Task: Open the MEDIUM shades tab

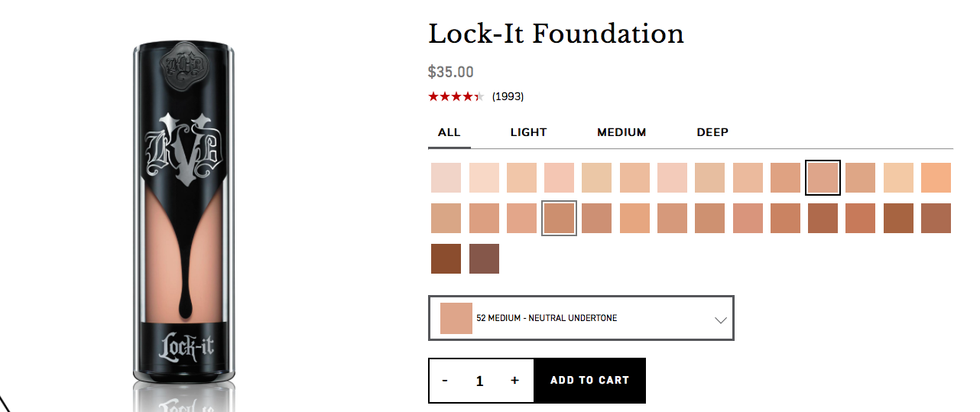Action: (x=621, y=132)
